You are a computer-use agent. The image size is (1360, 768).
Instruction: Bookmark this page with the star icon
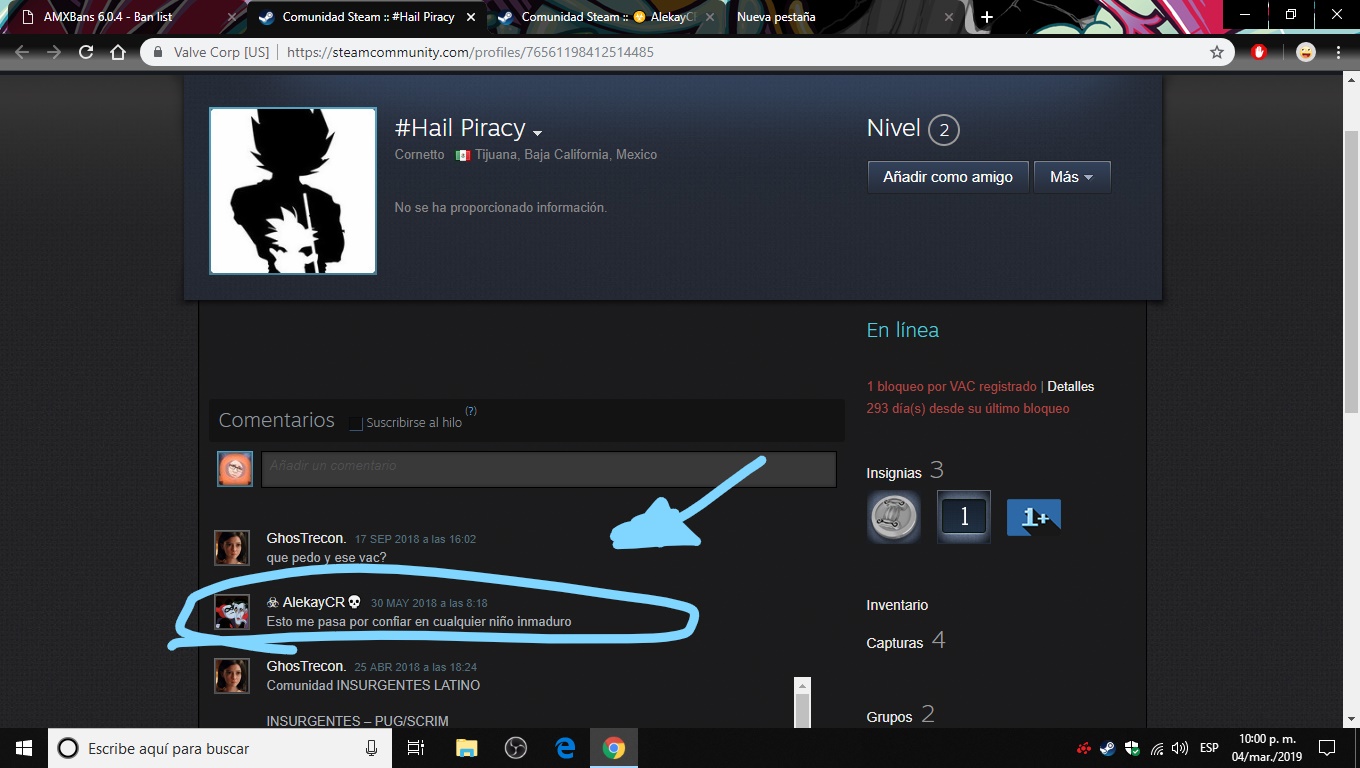click(x=1217, y=52)
